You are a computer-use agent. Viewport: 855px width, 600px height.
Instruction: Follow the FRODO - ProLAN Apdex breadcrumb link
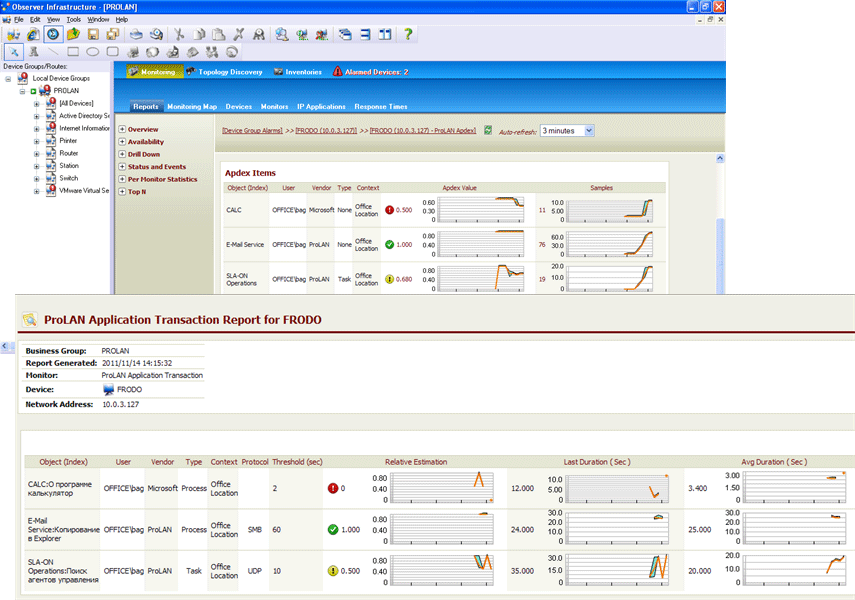pos(423,131)
